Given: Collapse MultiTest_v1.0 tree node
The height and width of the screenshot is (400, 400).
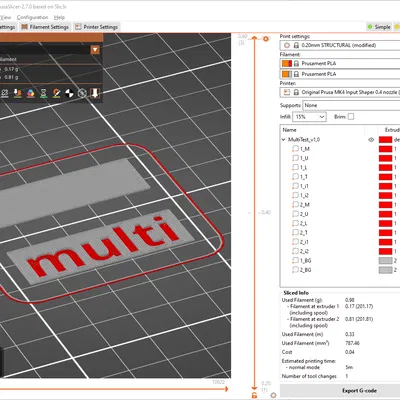Looking at the screenshot, I should pos(284,140).
